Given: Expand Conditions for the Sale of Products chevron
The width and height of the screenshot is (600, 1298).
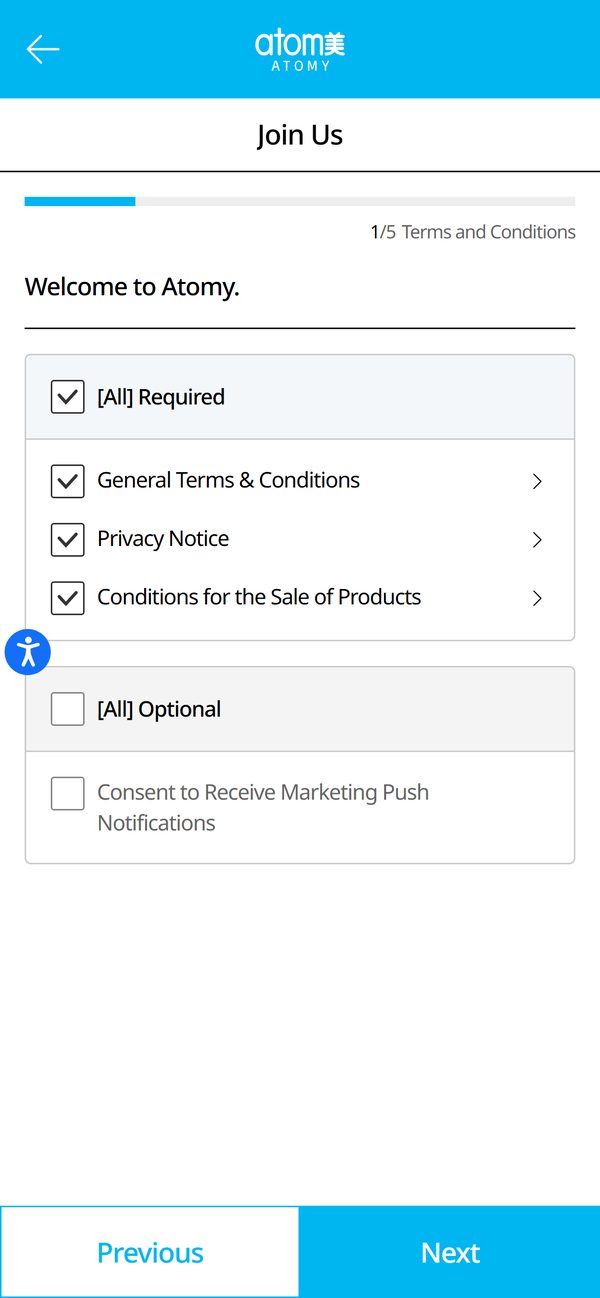Looking at the screenshot, I should tap(537, 598).
